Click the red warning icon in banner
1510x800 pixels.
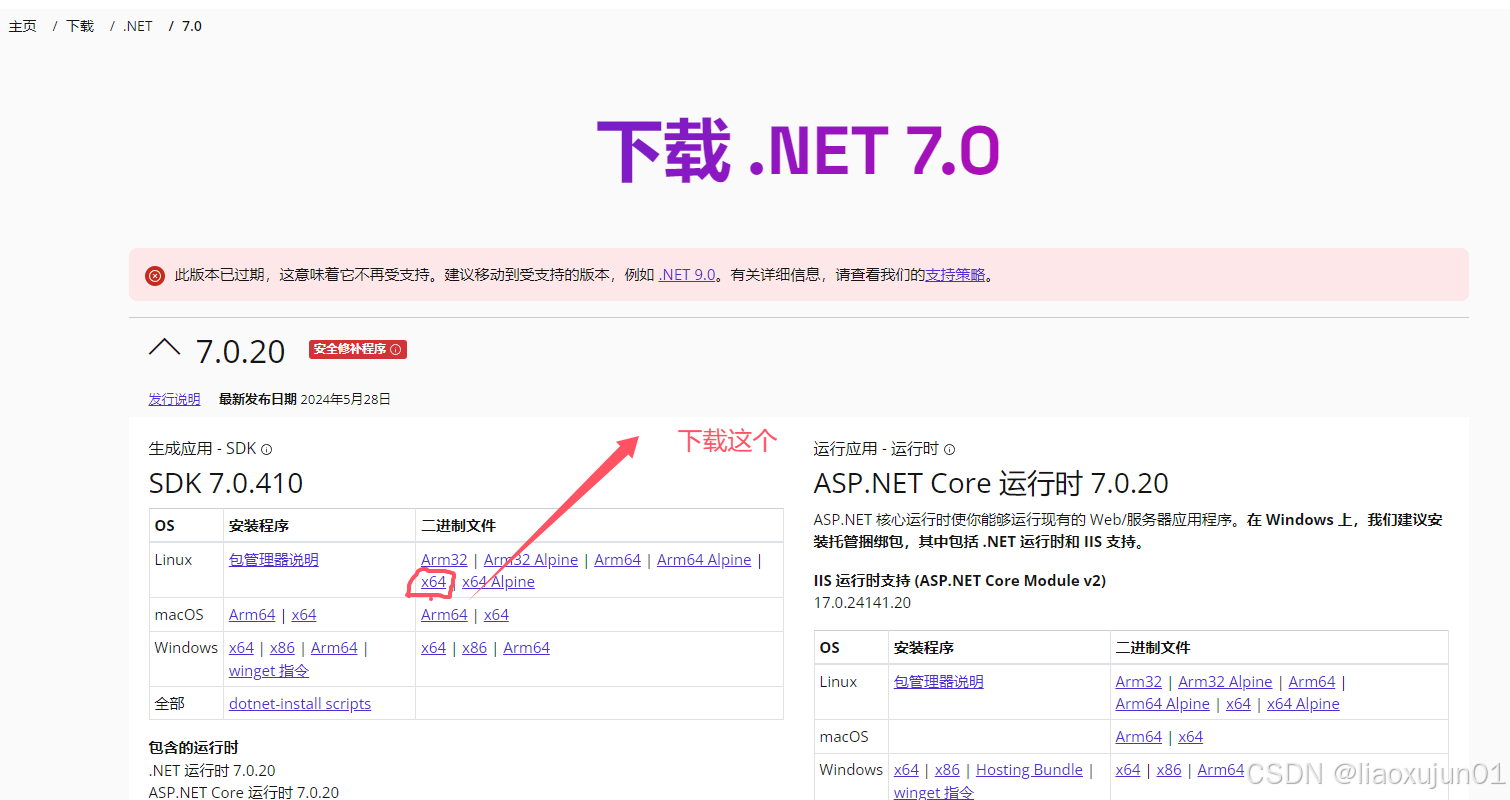pyautogui.click(x=154, y=275)
